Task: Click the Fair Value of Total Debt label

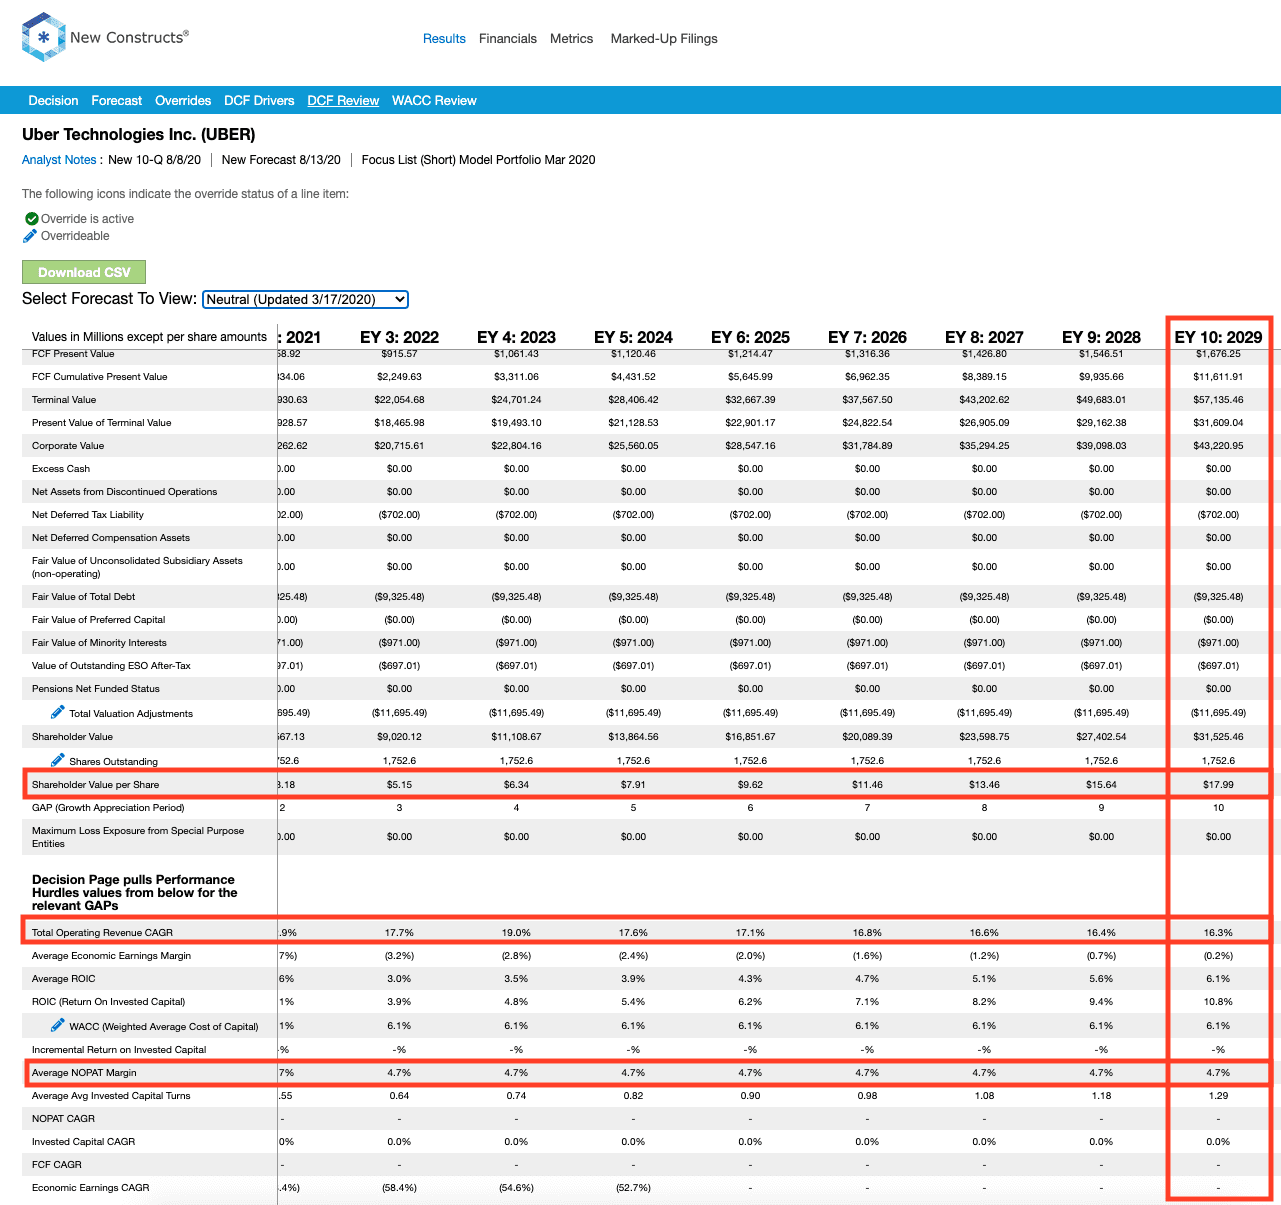Action: (x=83, y=597)
